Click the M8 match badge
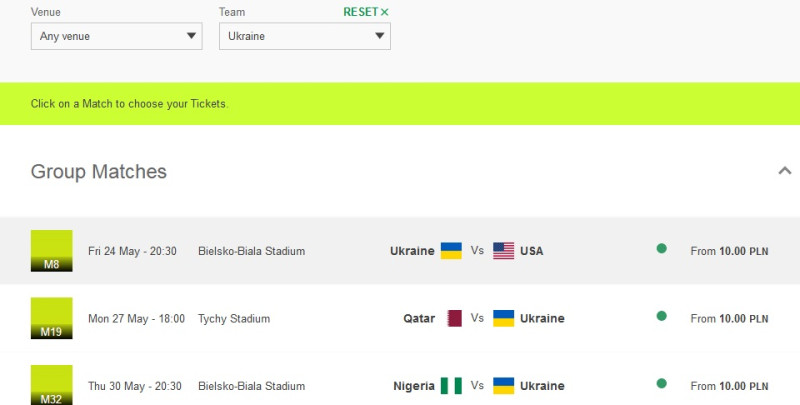 coord(52,250)
